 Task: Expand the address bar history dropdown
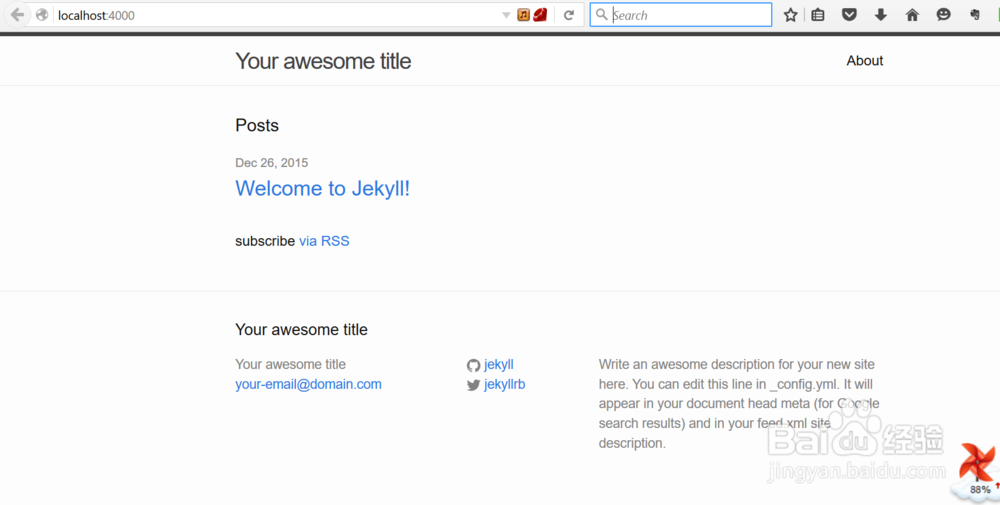[506, 15]
